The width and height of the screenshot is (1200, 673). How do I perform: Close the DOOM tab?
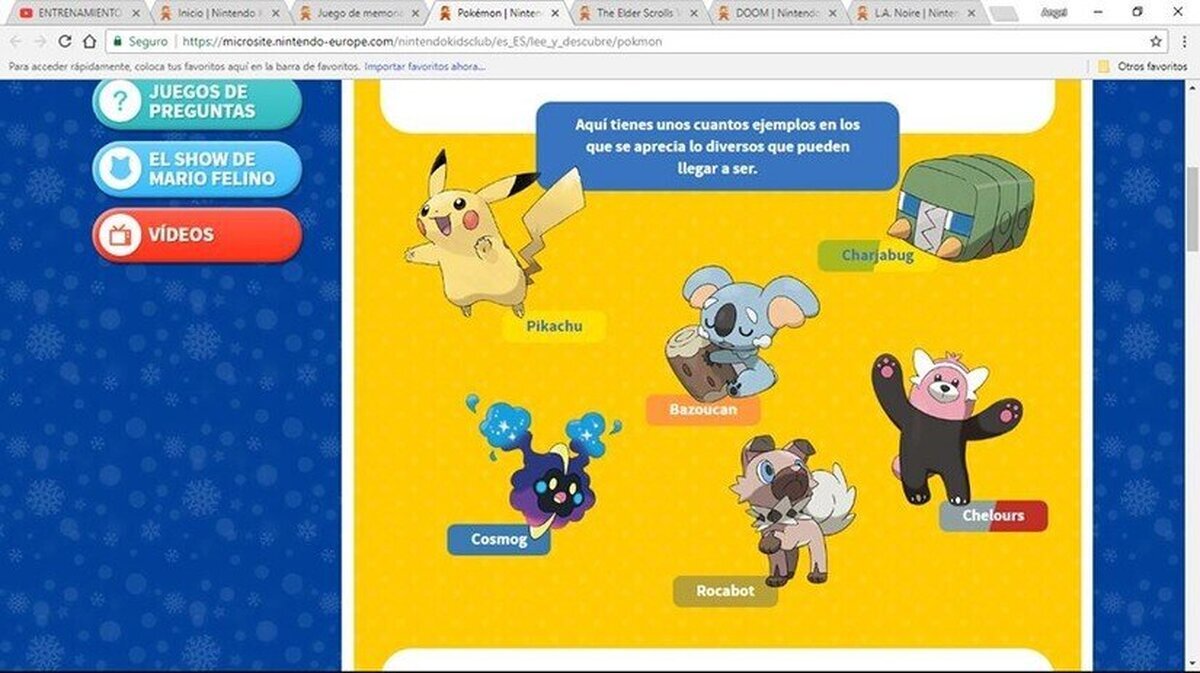pyautogui.click(x=834, y=13)
